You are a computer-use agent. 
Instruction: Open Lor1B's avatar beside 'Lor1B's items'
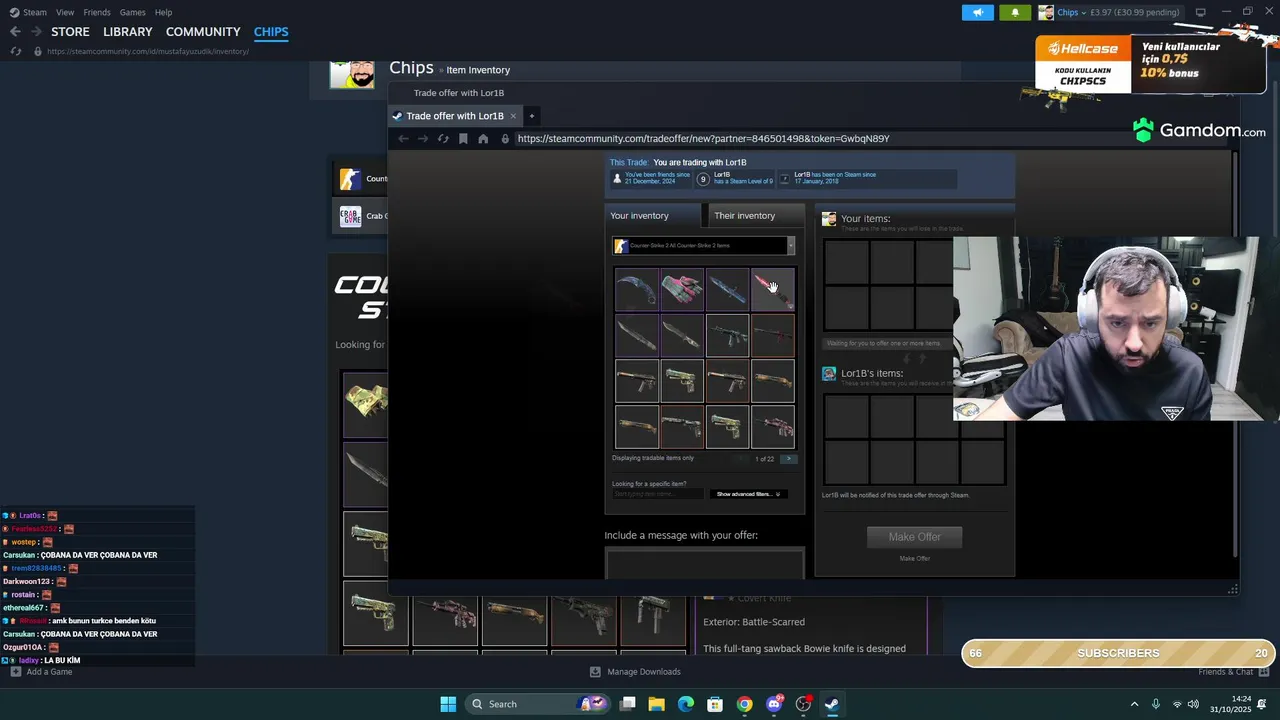click(x=829, y=374)
